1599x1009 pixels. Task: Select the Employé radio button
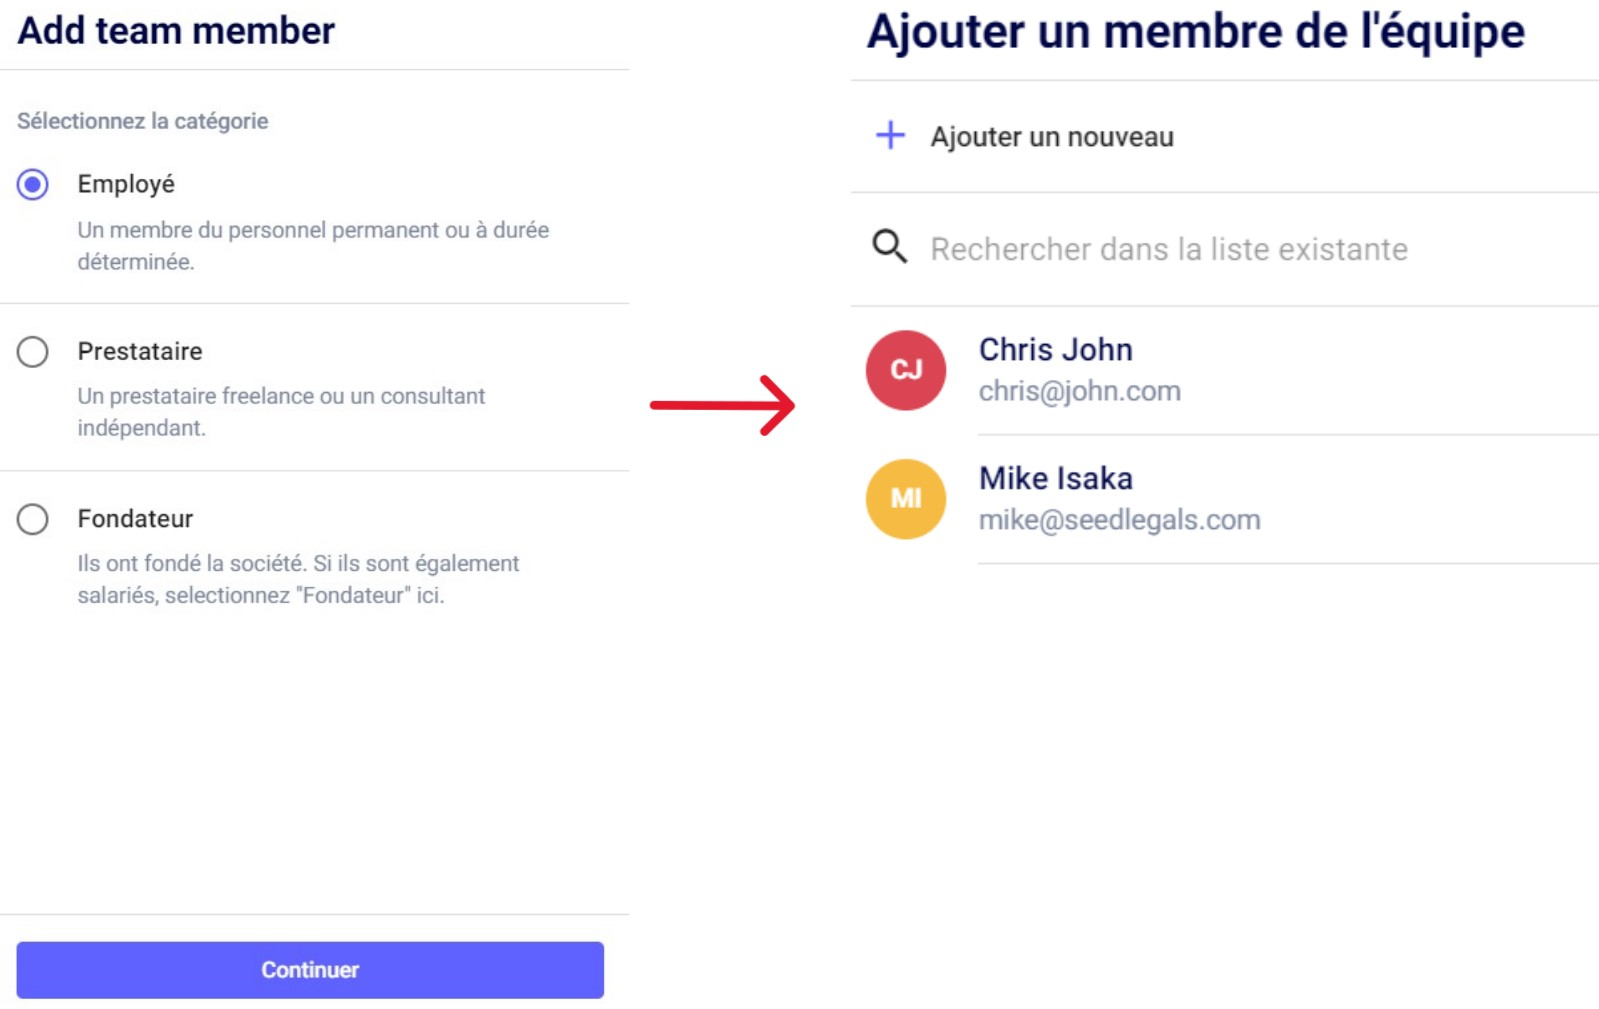[33, 184]
